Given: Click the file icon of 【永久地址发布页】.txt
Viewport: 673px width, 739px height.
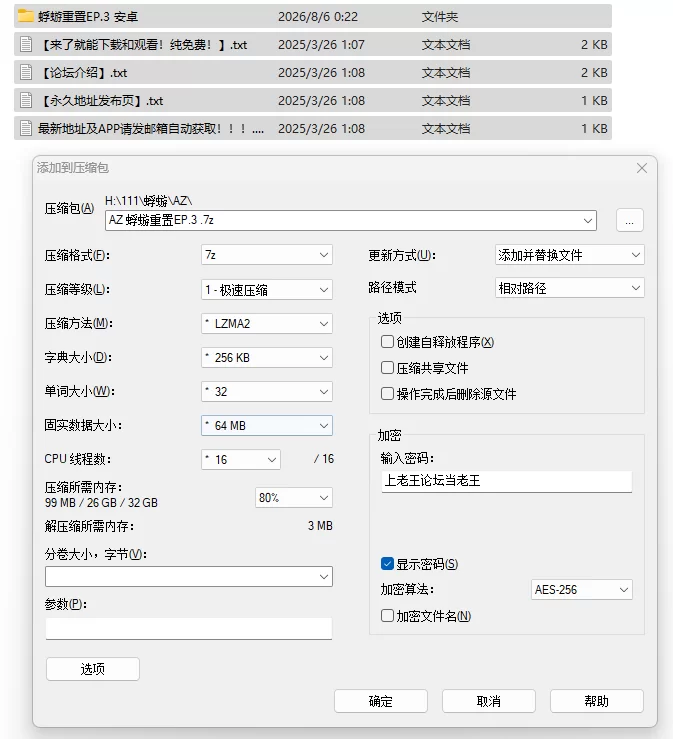Looking at the screenshot, I should click(26, 100).
